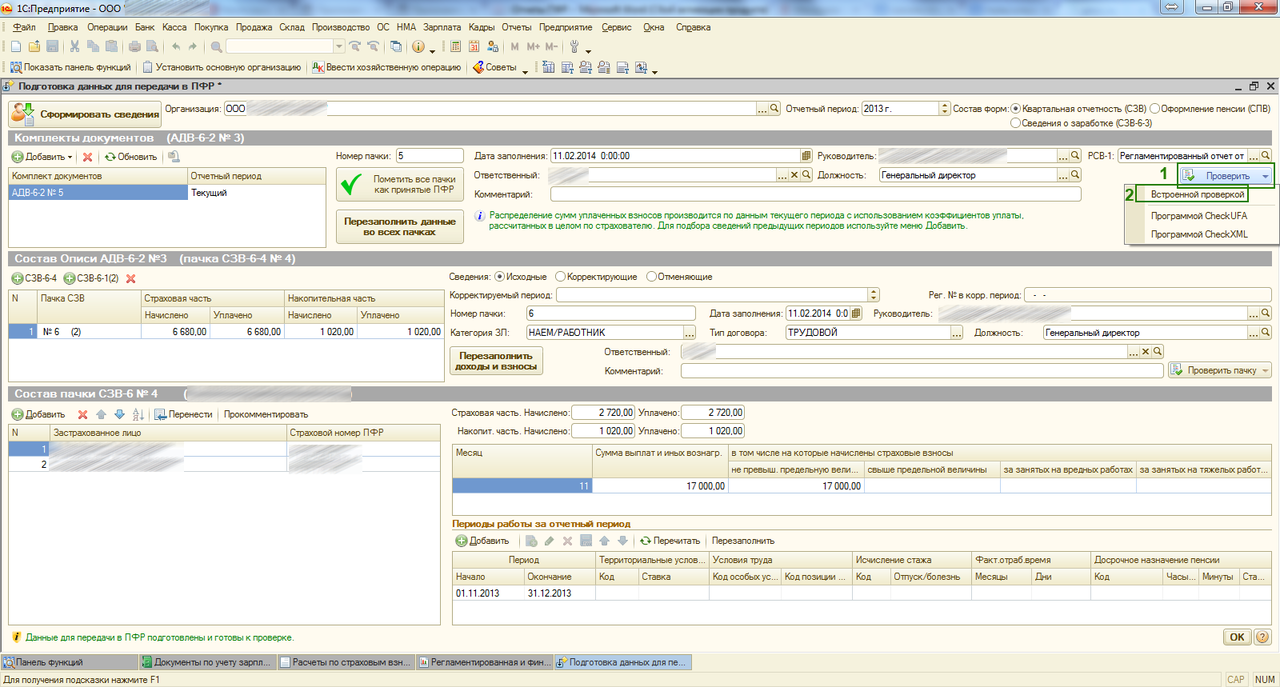This screenshot has width=1280, height=687.
Task: Click Ввести хозяйственную операцию toolbar icon
Action: 318,68
